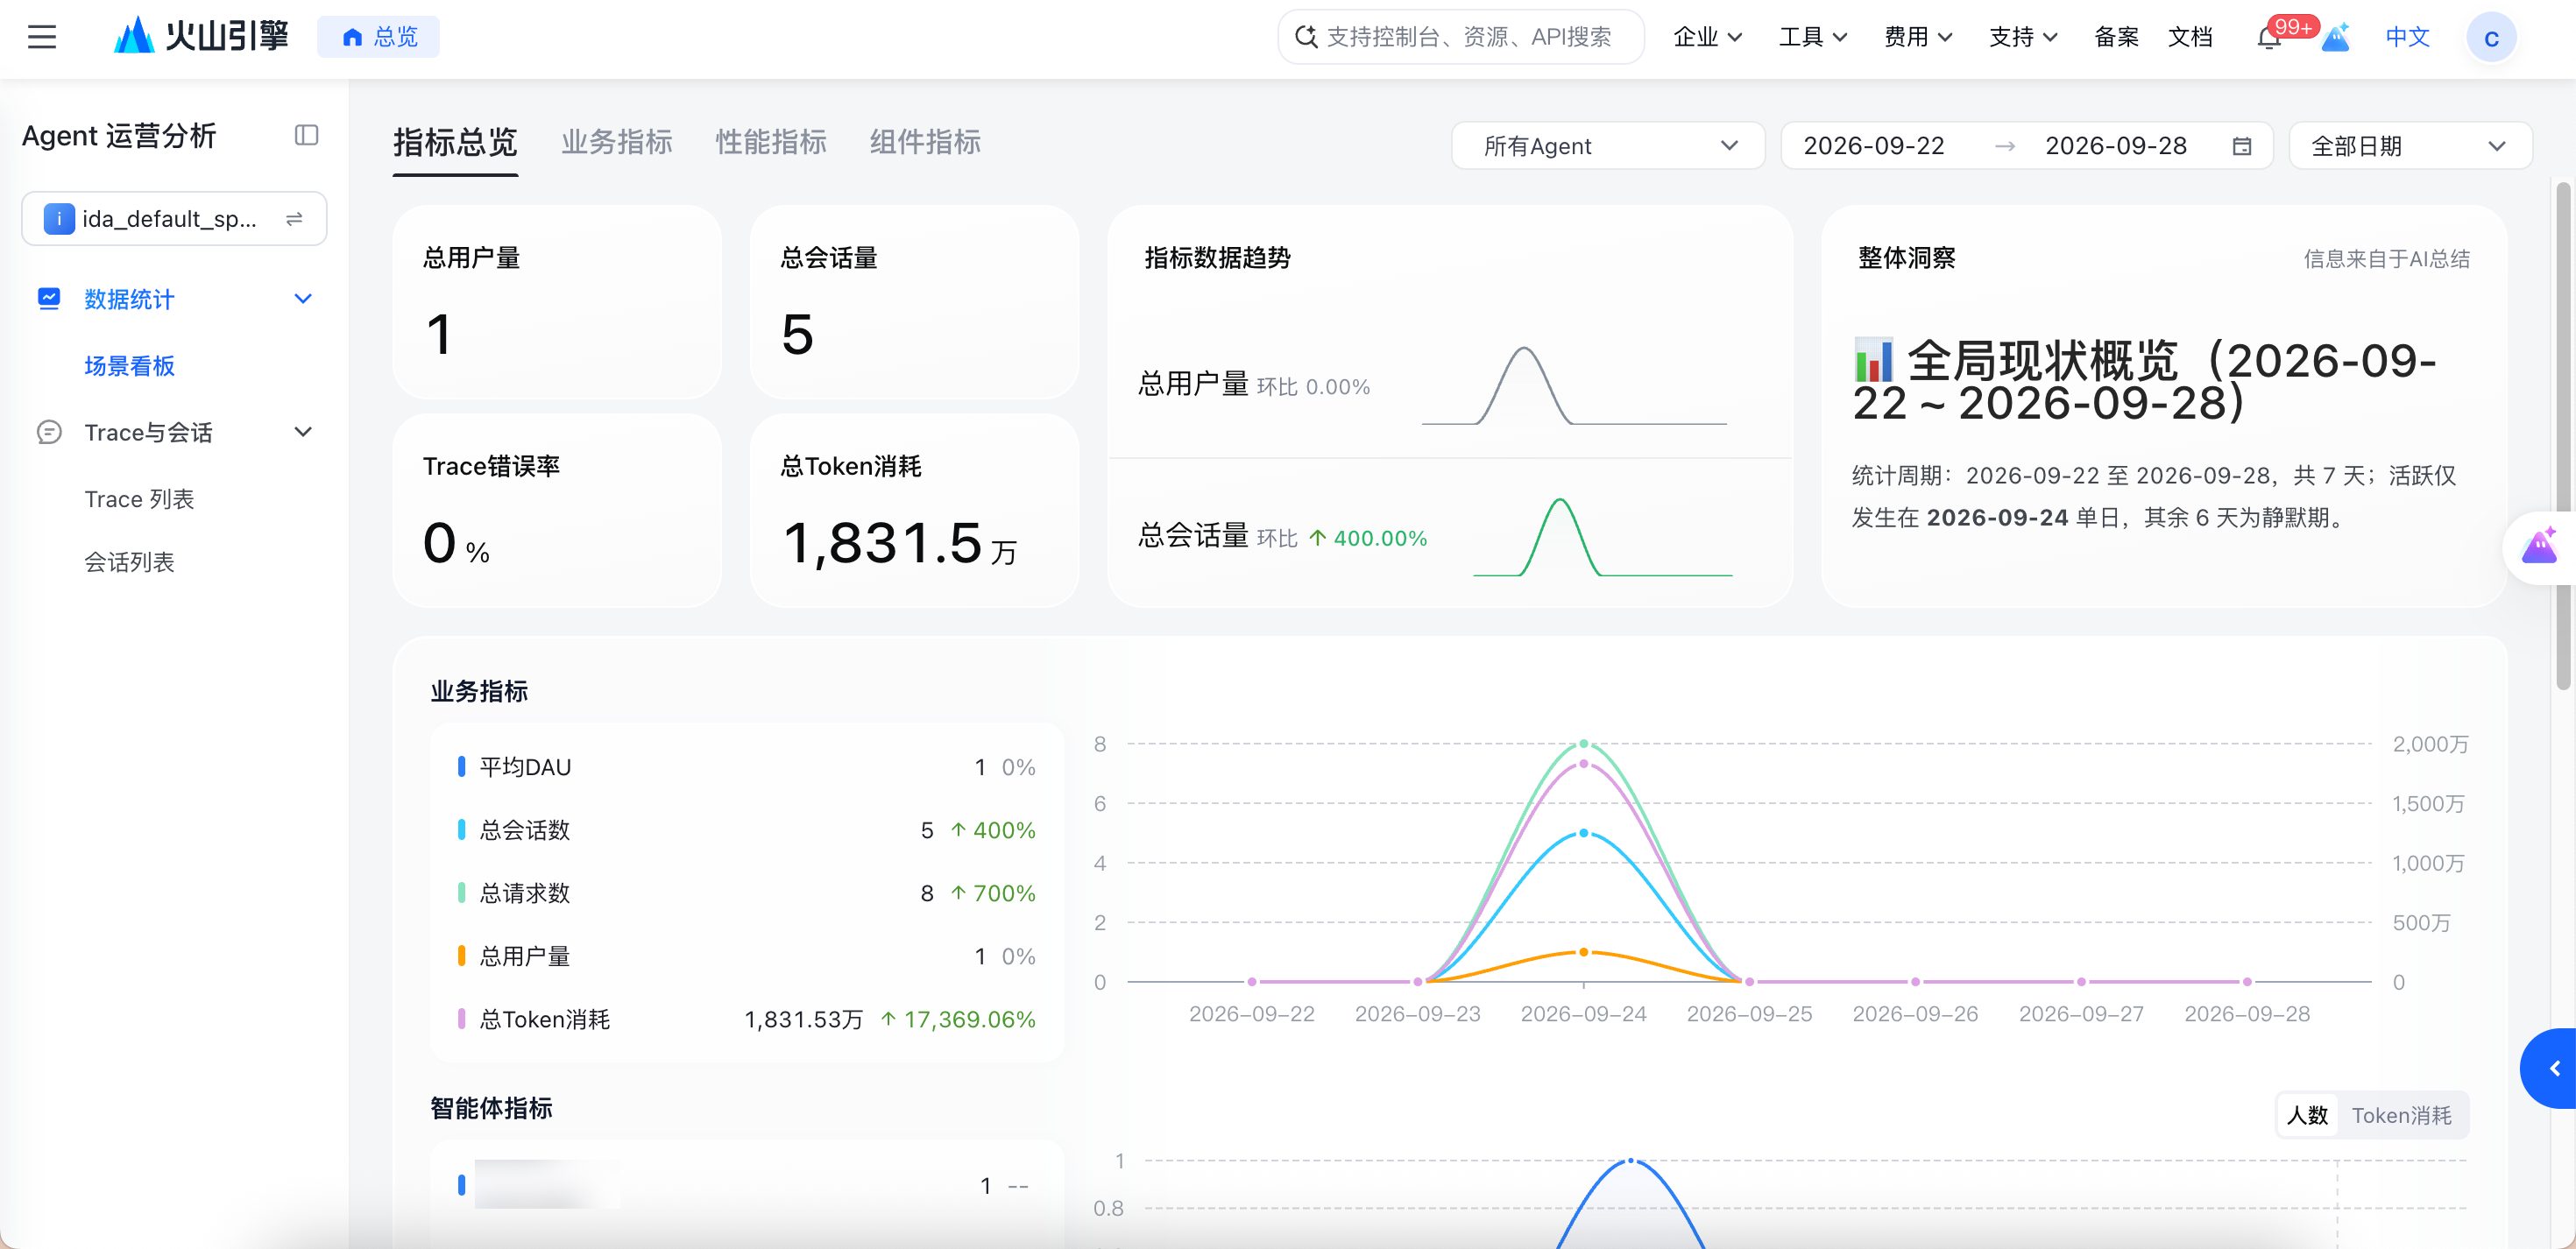Focus the console search field
The height and width of the screenshot is (1249, 2576).
(1461, 37)
